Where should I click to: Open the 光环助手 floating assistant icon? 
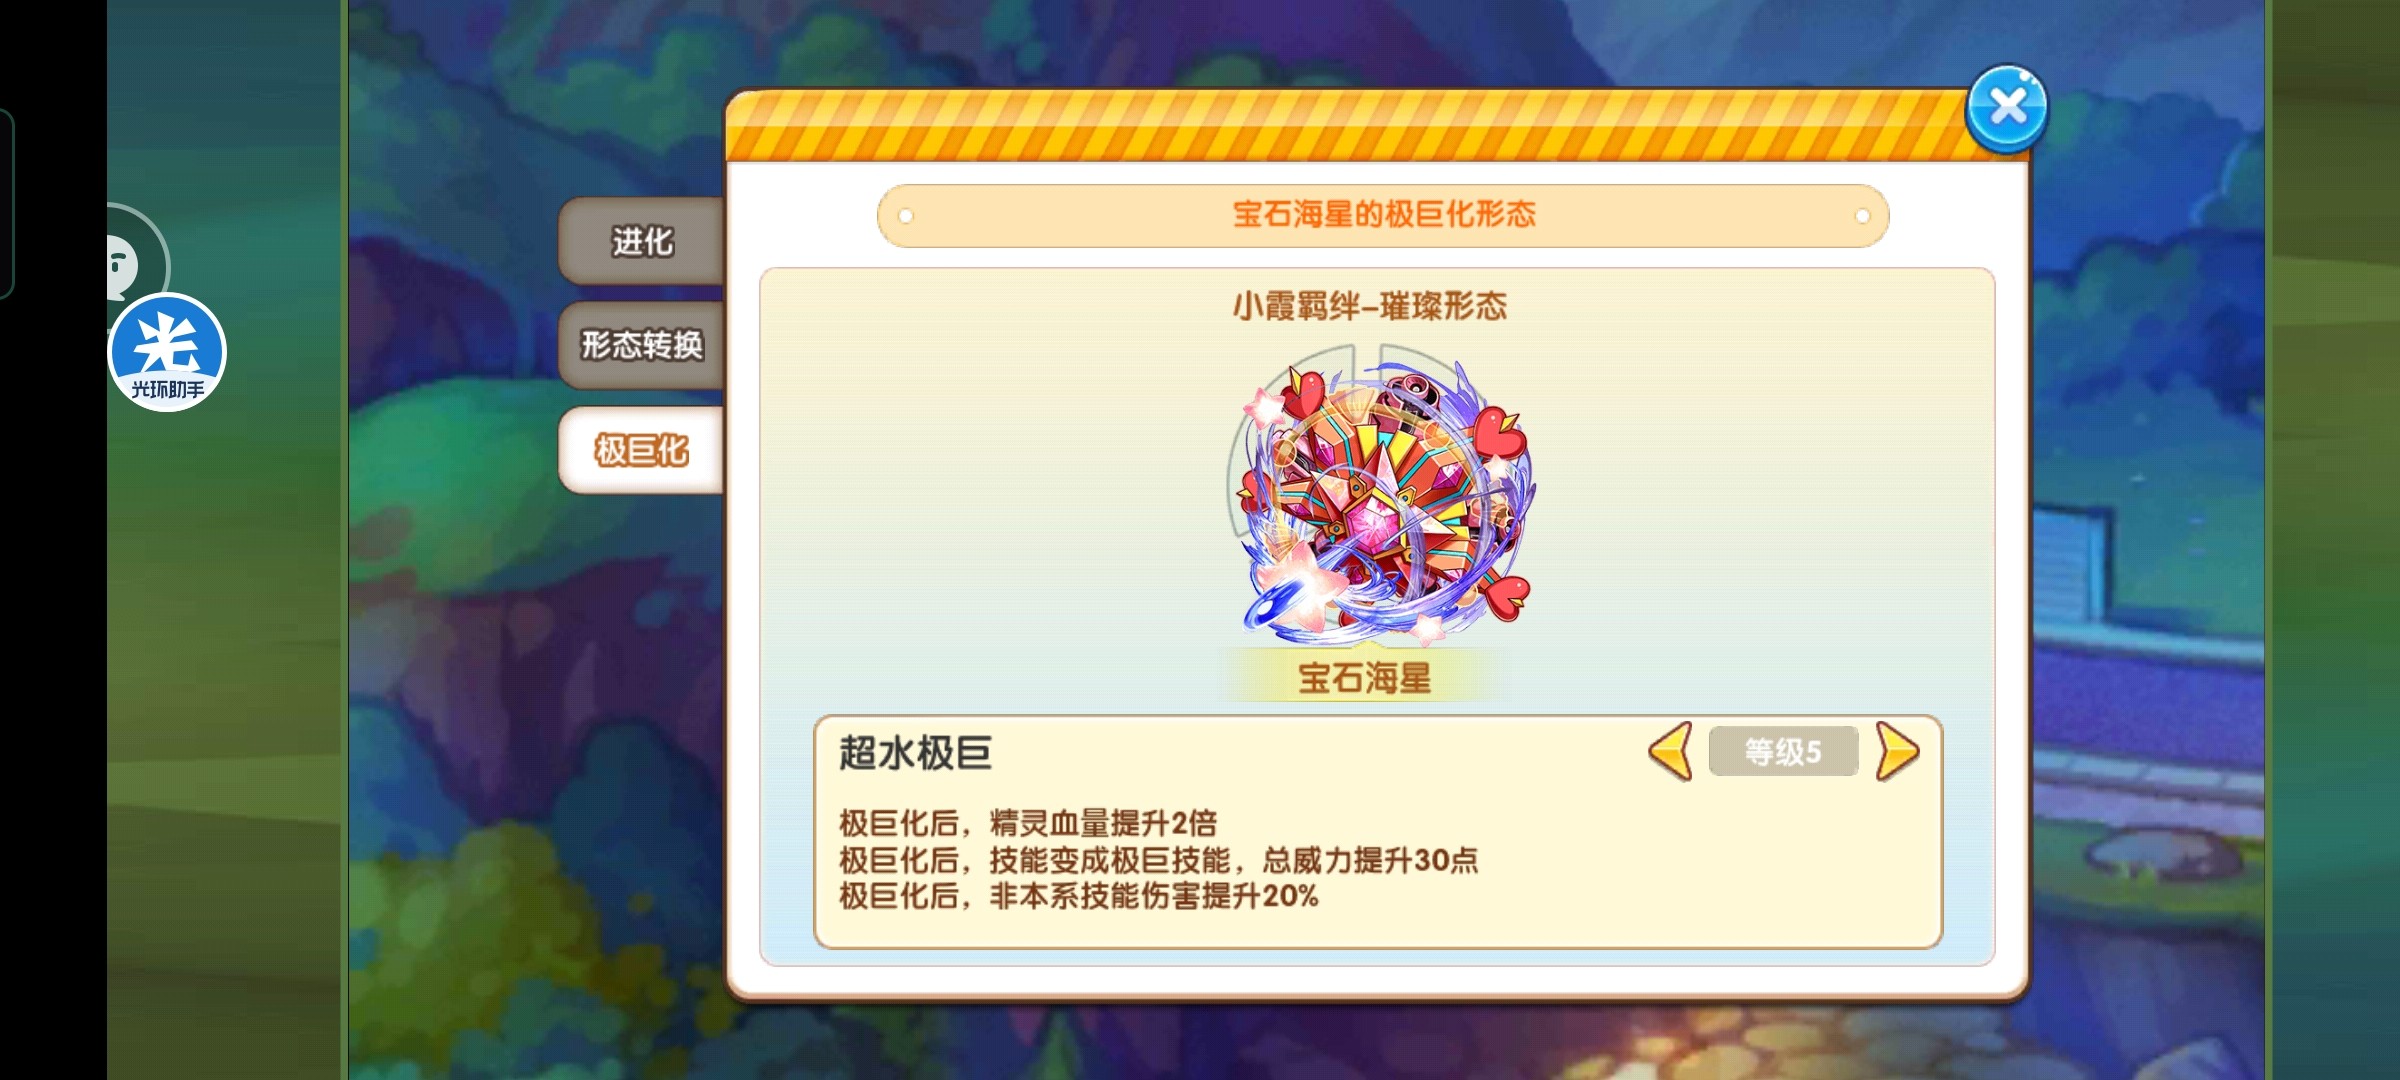pos(167,352)
